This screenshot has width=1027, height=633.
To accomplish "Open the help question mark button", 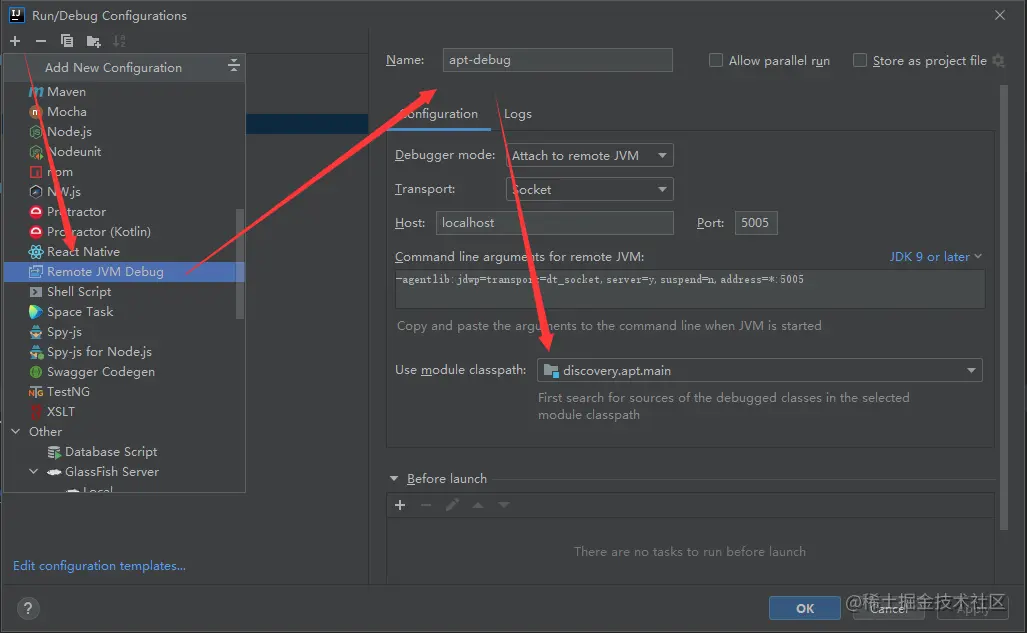I will click(28, 609).
